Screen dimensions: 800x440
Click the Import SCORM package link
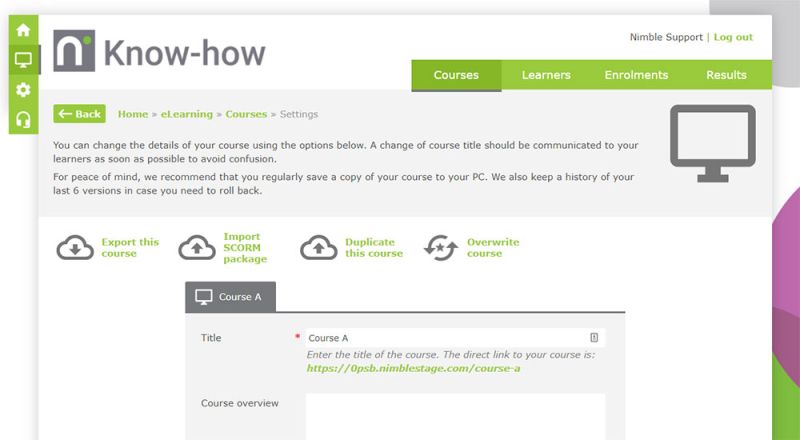point(245,248)
